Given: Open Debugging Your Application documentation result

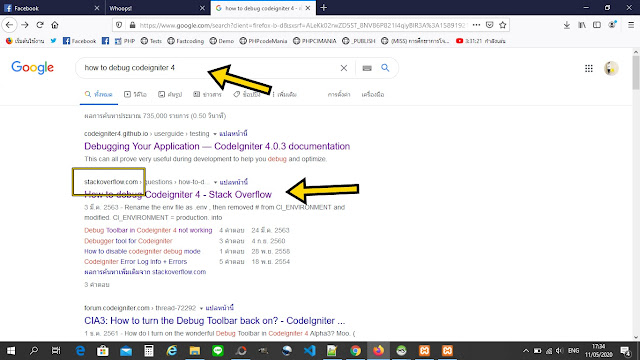Looking at the screenshot, I should [217, 146].
